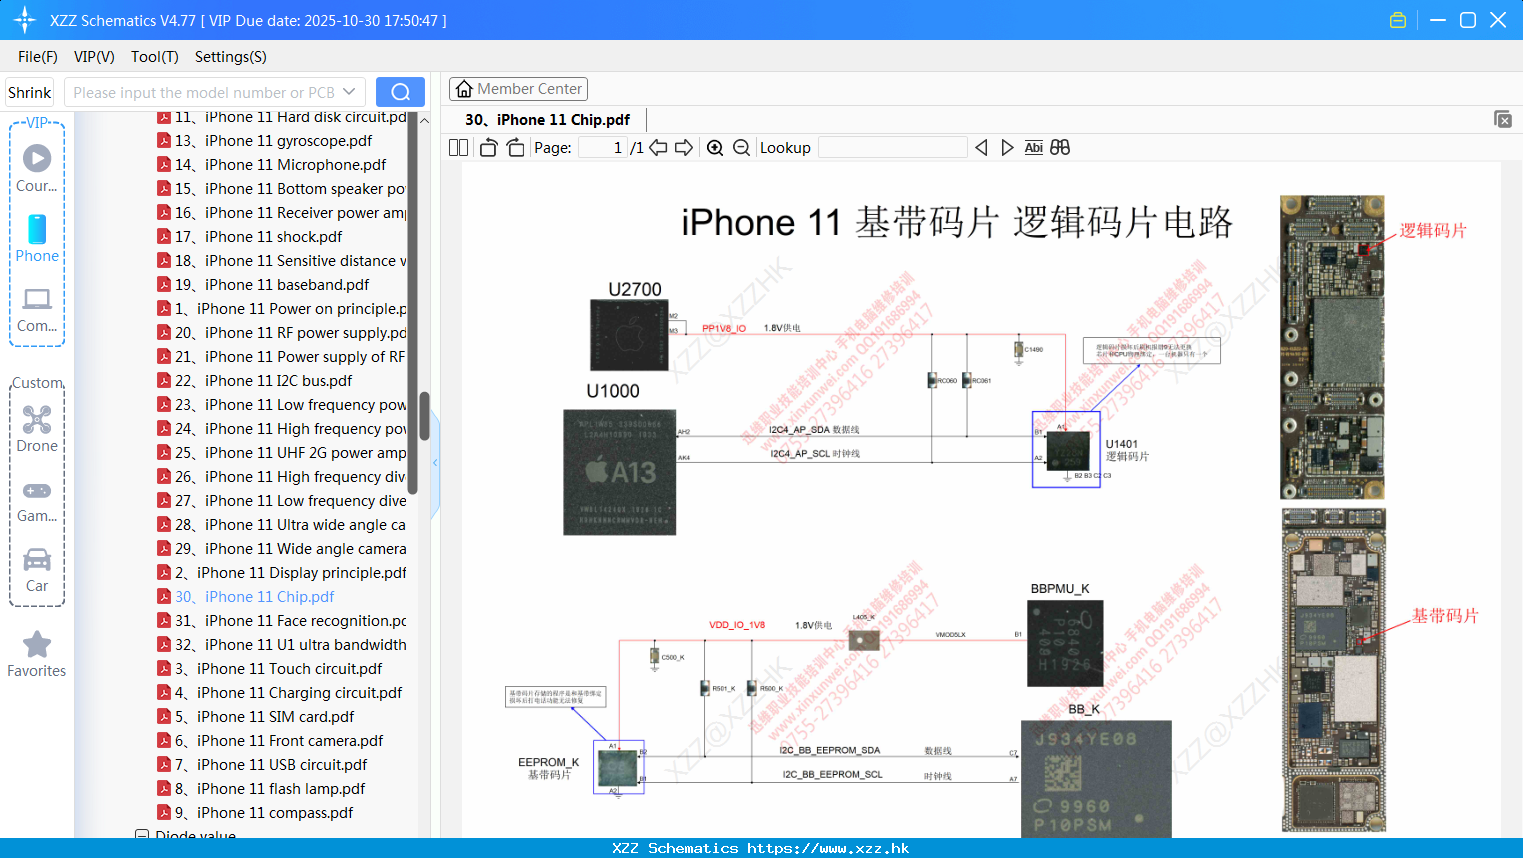Viewport: 1523px width, 858px height.
Task: Open '9、iPhone 11 compass.pdf'
Action: (x=255, y=813)
